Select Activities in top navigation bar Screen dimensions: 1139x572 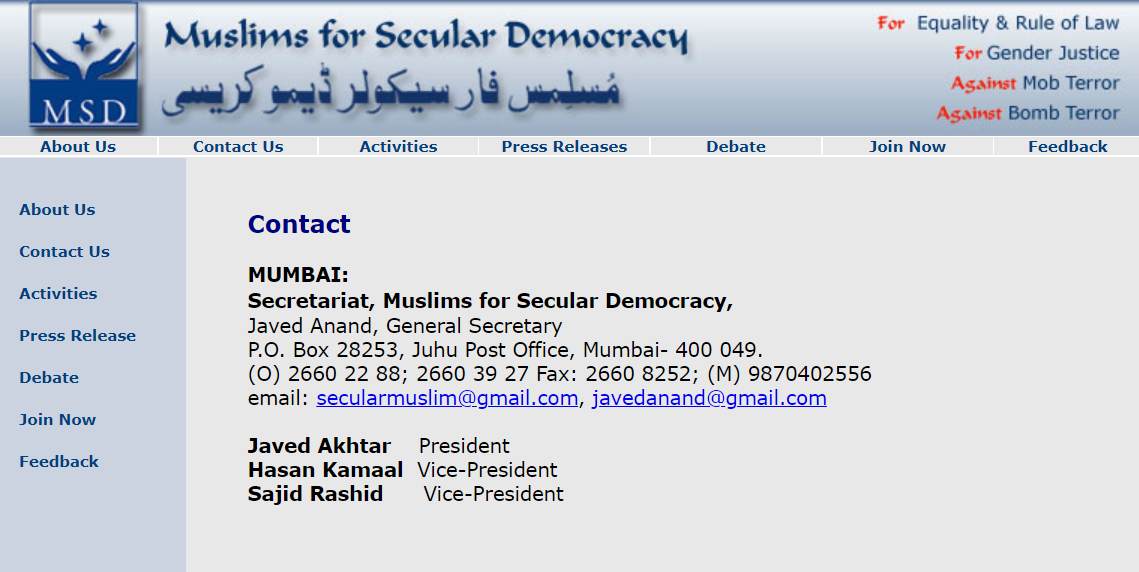click(x=398, y=146)
